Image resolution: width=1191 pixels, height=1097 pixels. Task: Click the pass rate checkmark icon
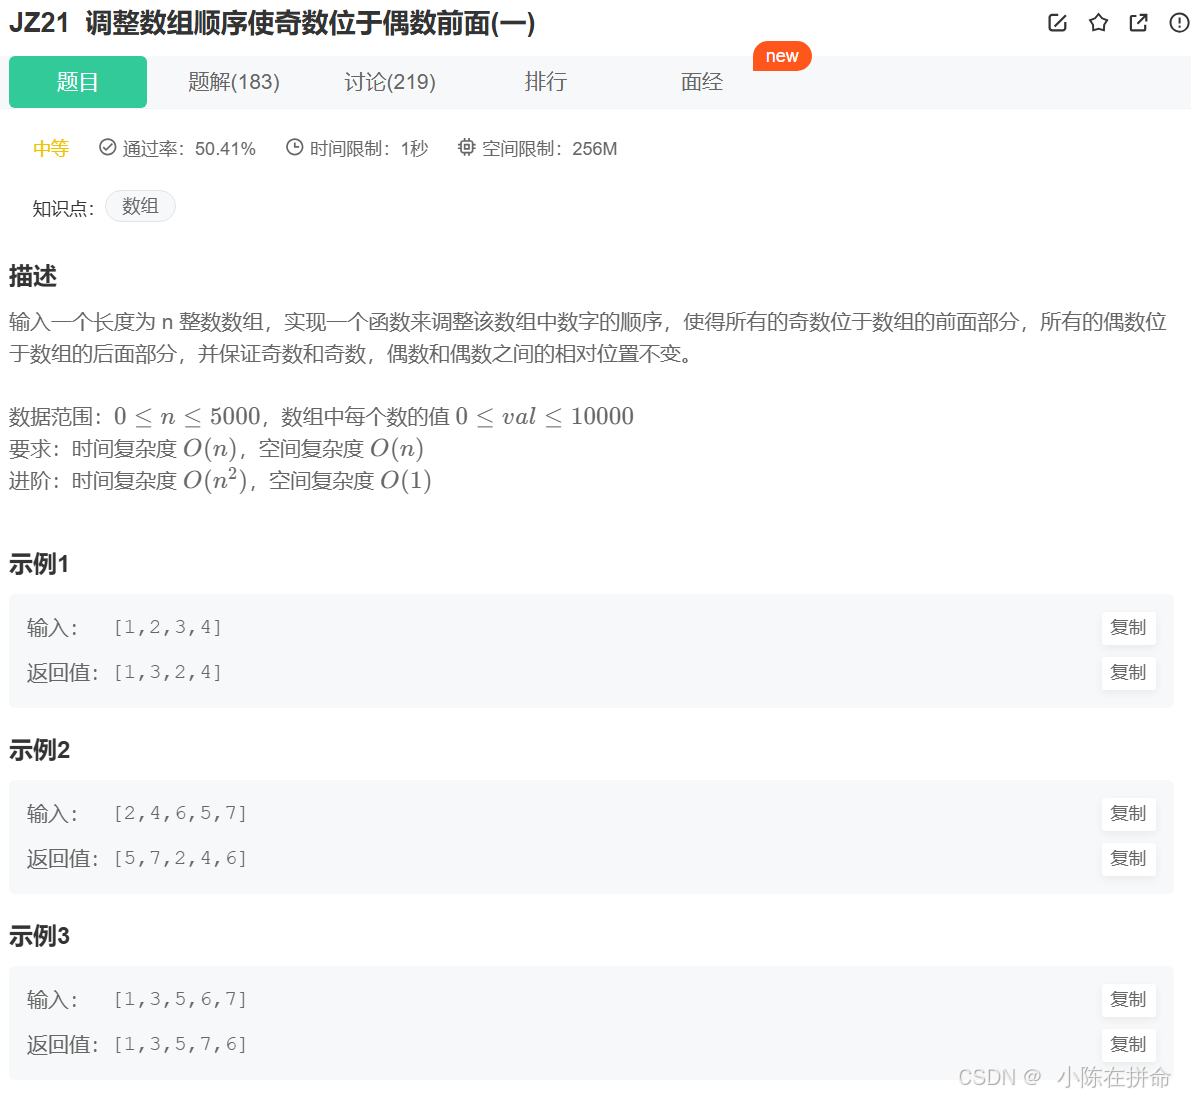pos(108,147)
